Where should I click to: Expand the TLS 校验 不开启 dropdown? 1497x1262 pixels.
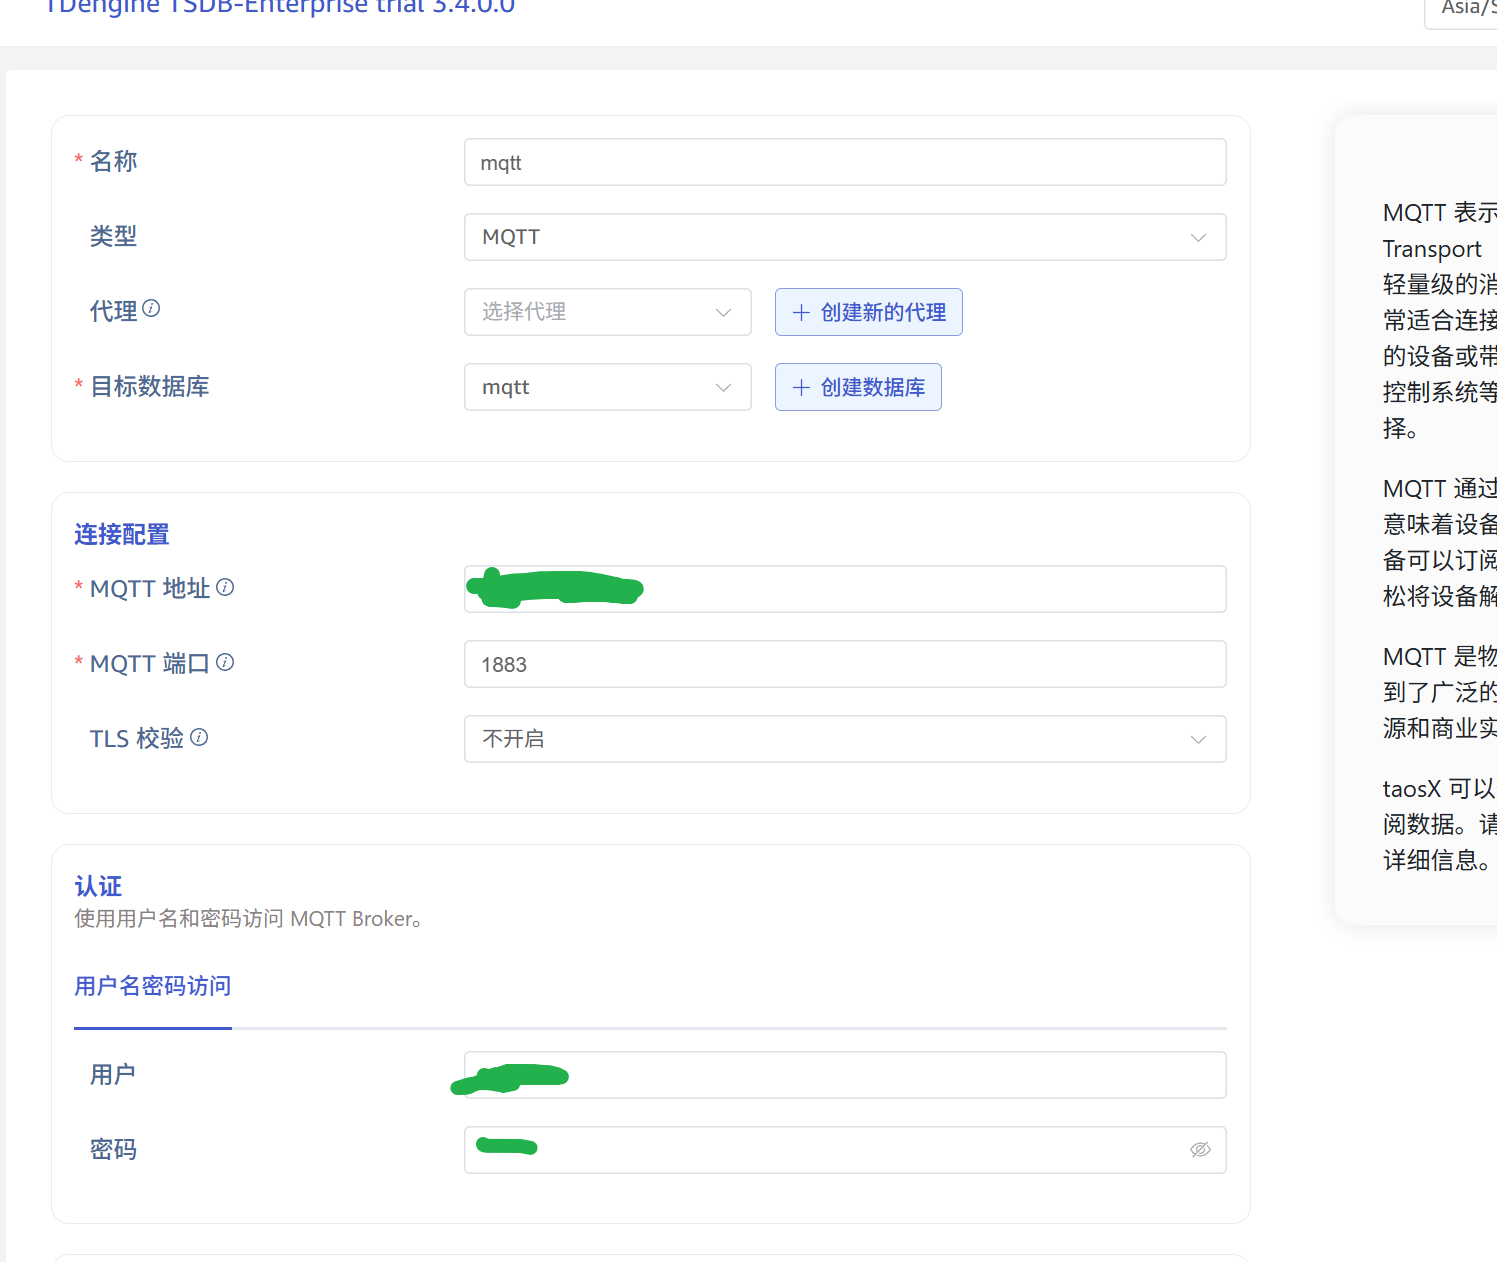[844, 739]
